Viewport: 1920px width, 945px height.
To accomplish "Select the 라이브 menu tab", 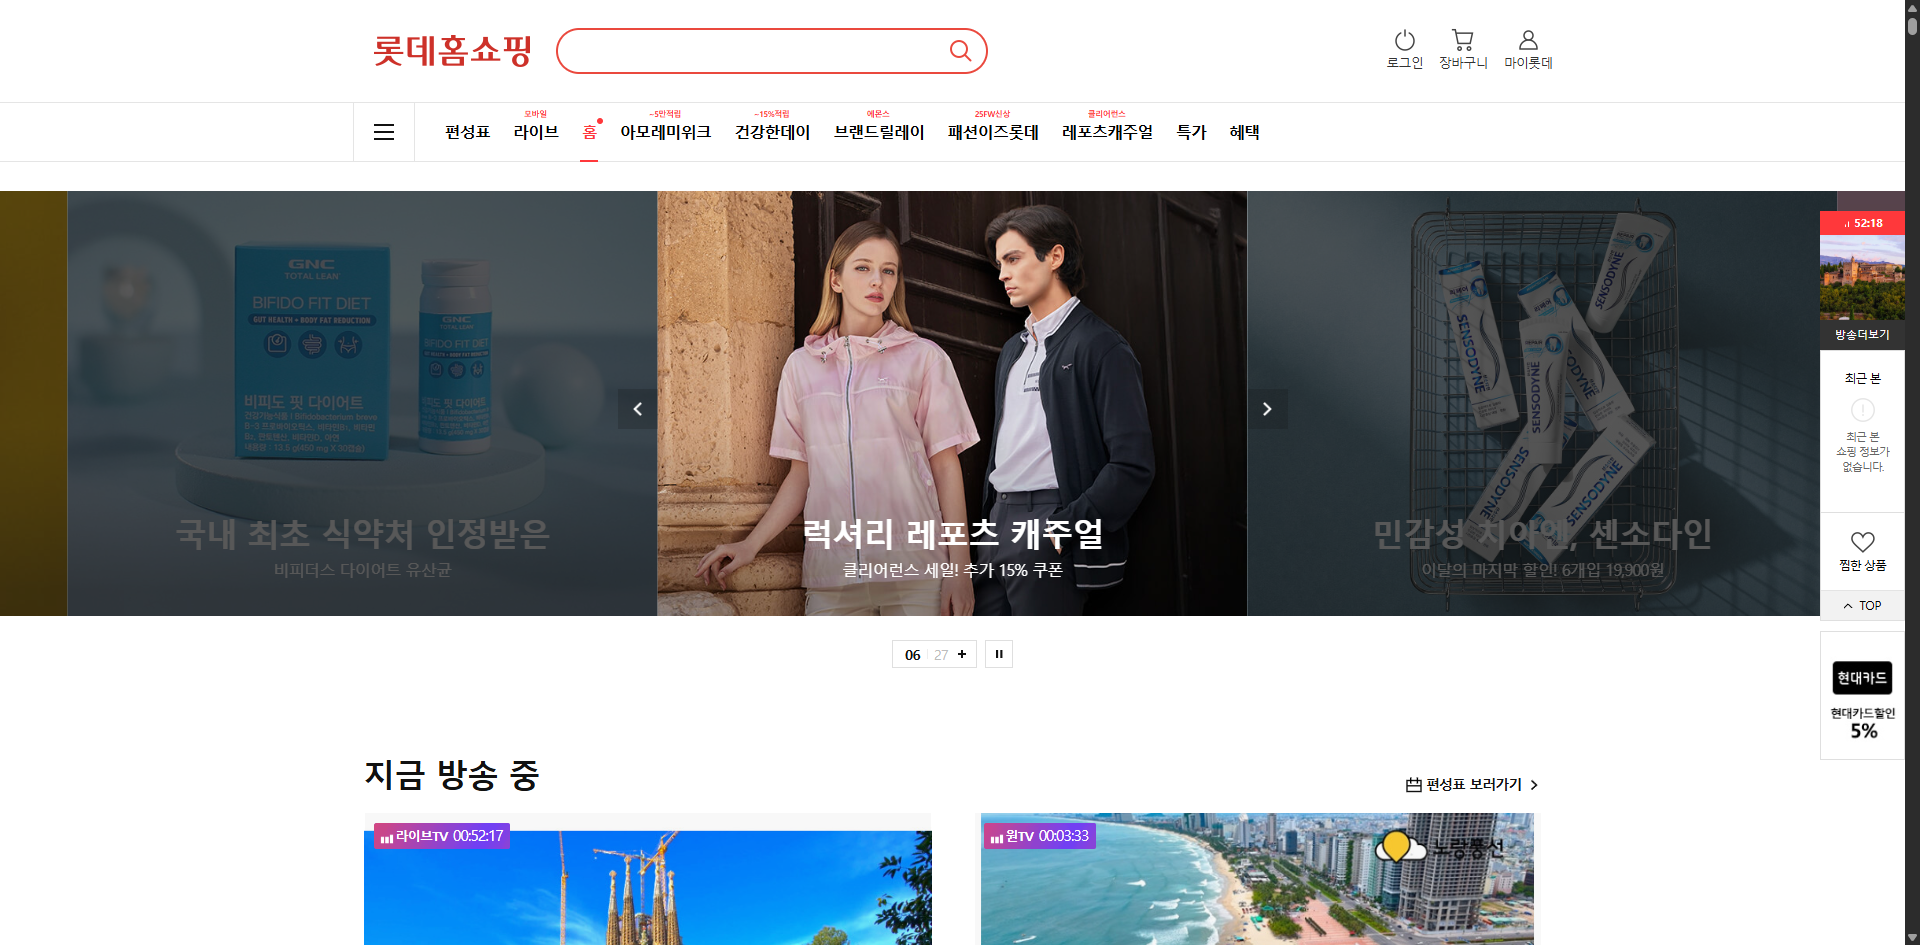I will pyautogui.click(x=536, y=132).
